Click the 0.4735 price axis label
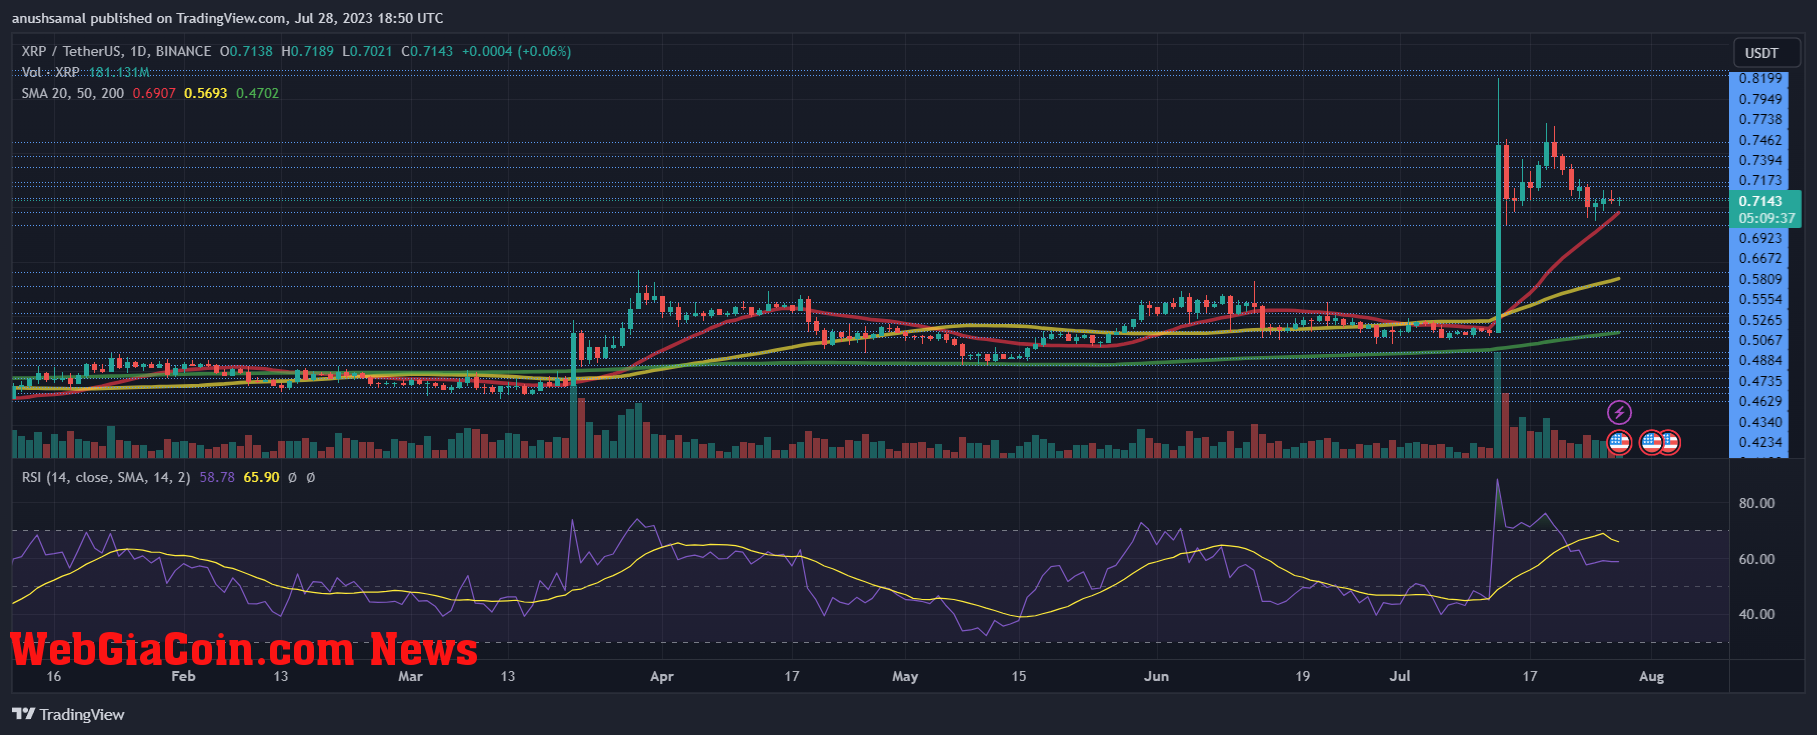Screen dimensions: 1817x735 [x=1760, y=381]
